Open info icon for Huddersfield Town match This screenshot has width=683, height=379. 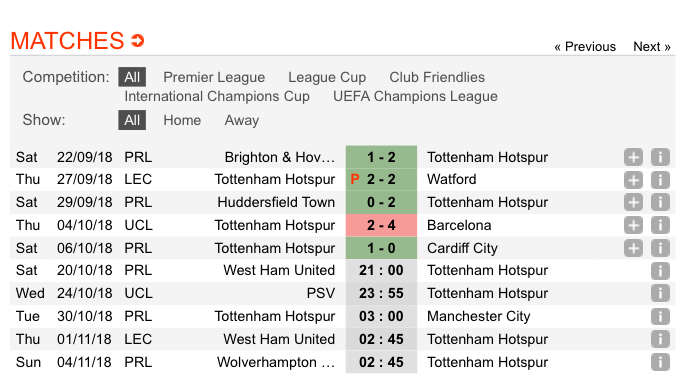(660, 203)
